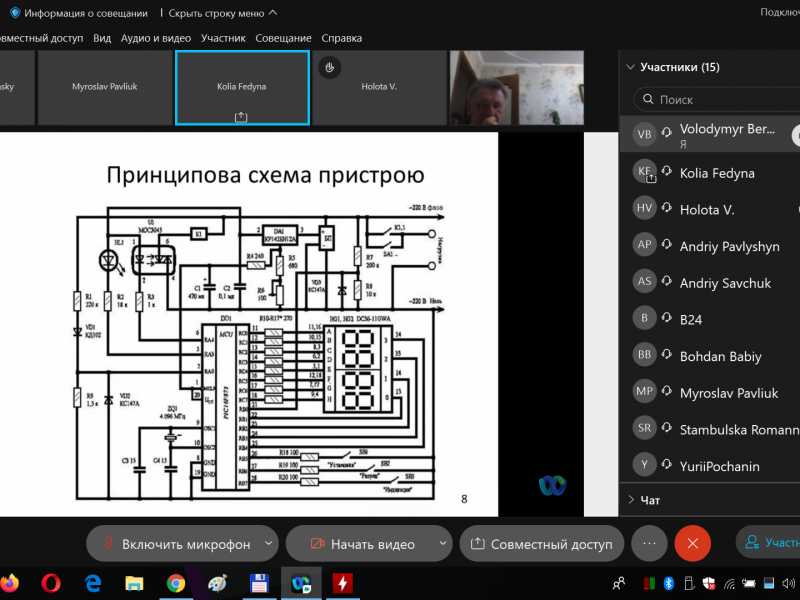Collapse the Участники (15) panel
The width and height of the screenshot is (800, 600).
pos(630,68)
